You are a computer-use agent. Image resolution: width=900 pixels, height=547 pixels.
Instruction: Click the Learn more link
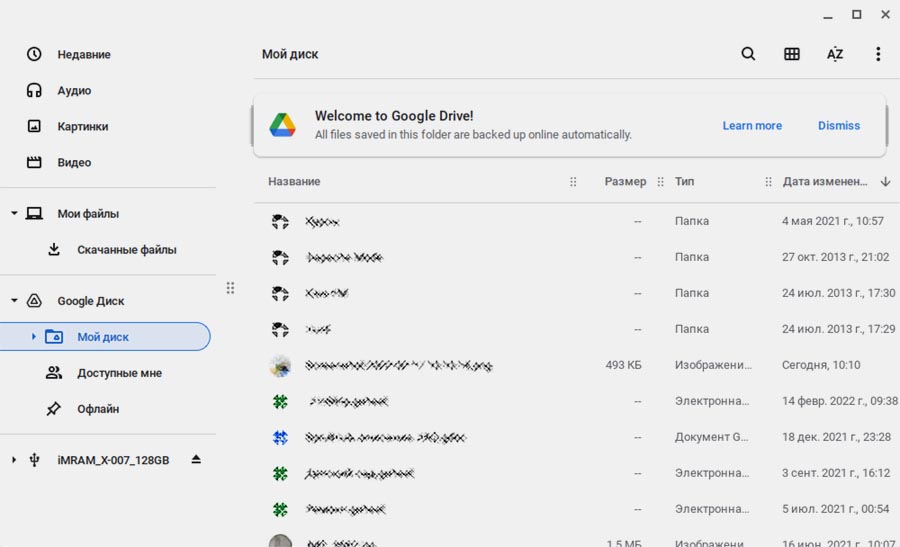[752, 125]
